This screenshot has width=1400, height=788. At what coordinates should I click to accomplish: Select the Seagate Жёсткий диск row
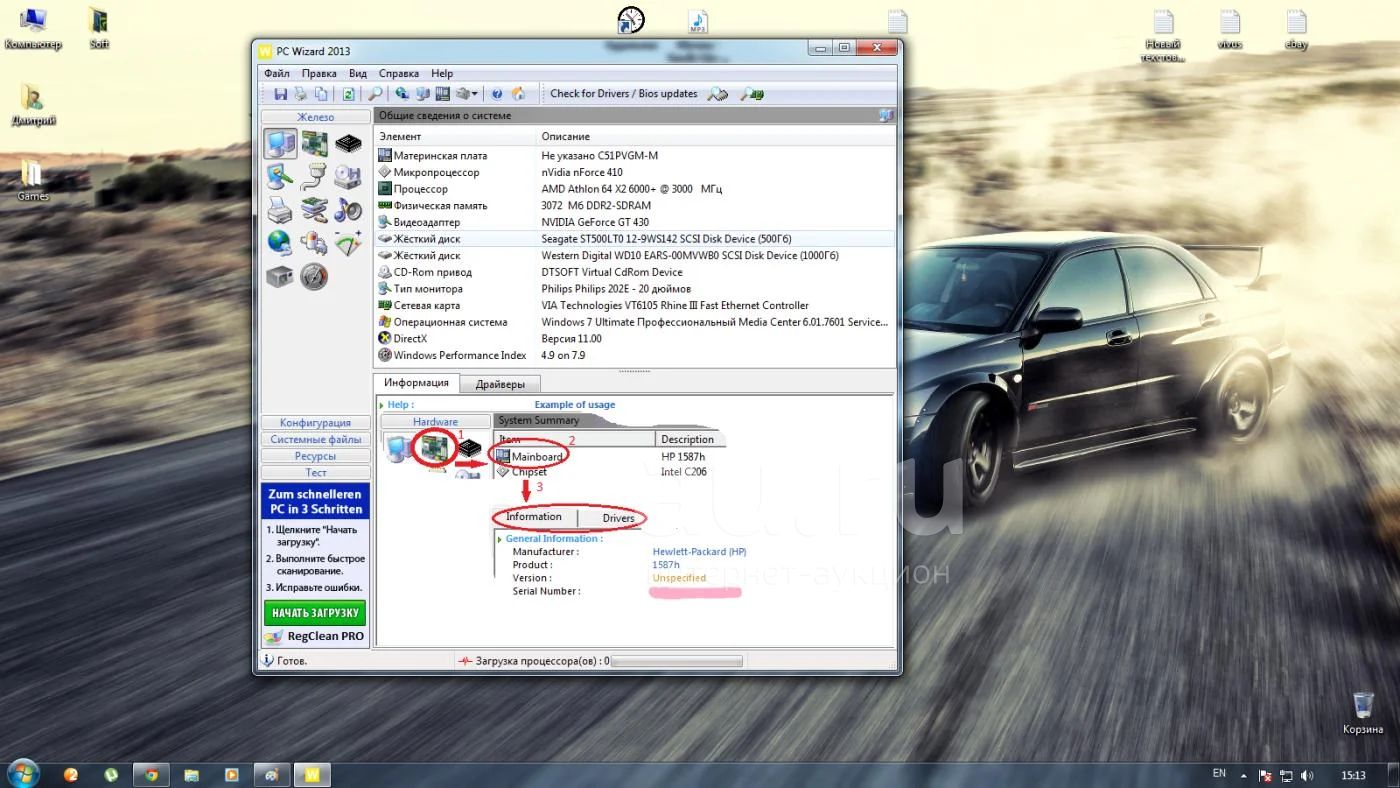[x=635, y=239]
